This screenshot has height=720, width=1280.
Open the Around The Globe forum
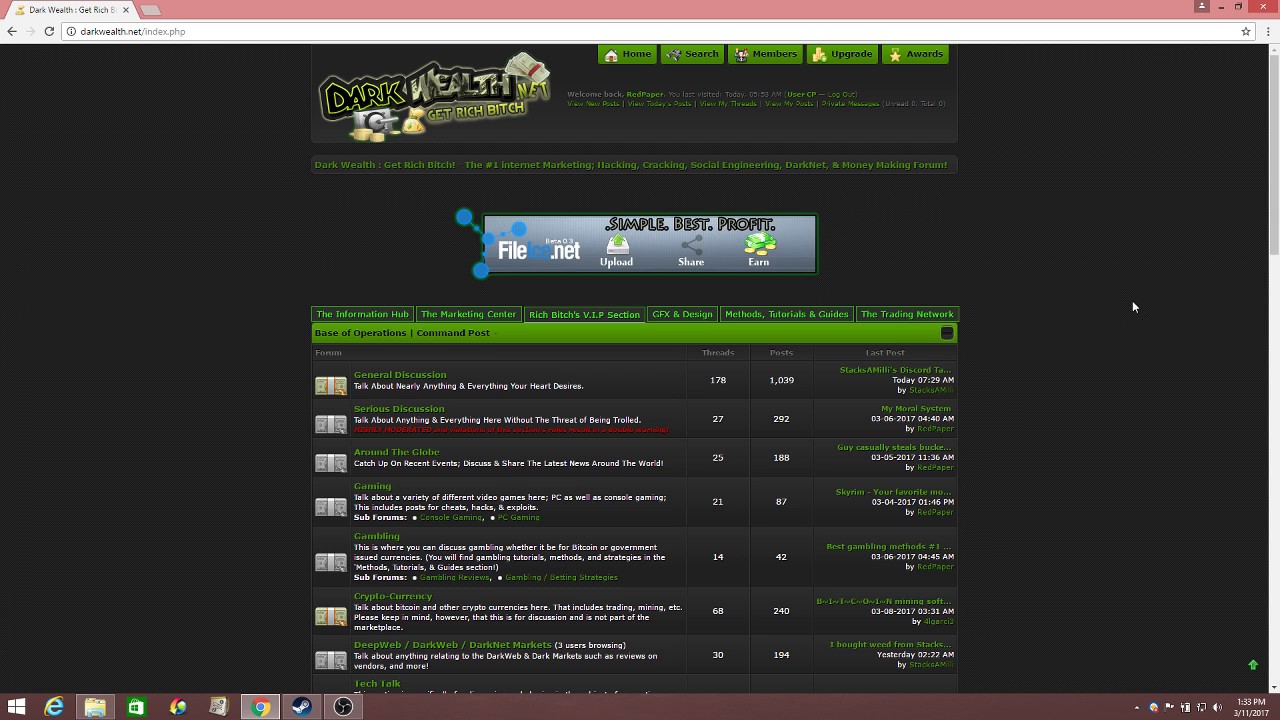[x=396, y=452]
